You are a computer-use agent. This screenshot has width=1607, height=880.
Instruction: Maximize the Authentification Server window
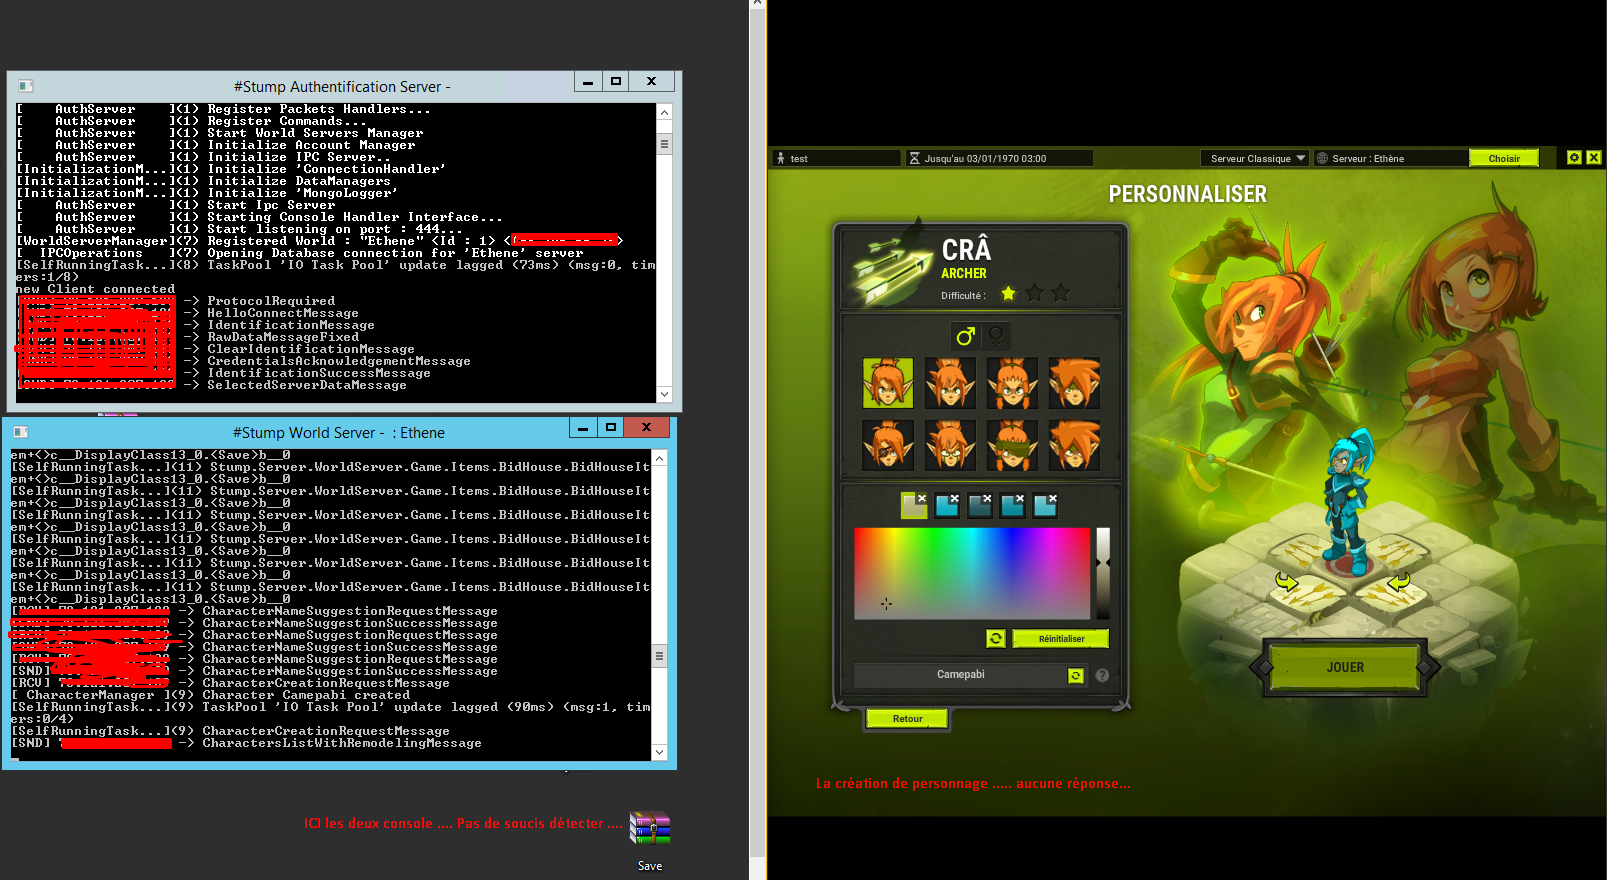[616, 82]
